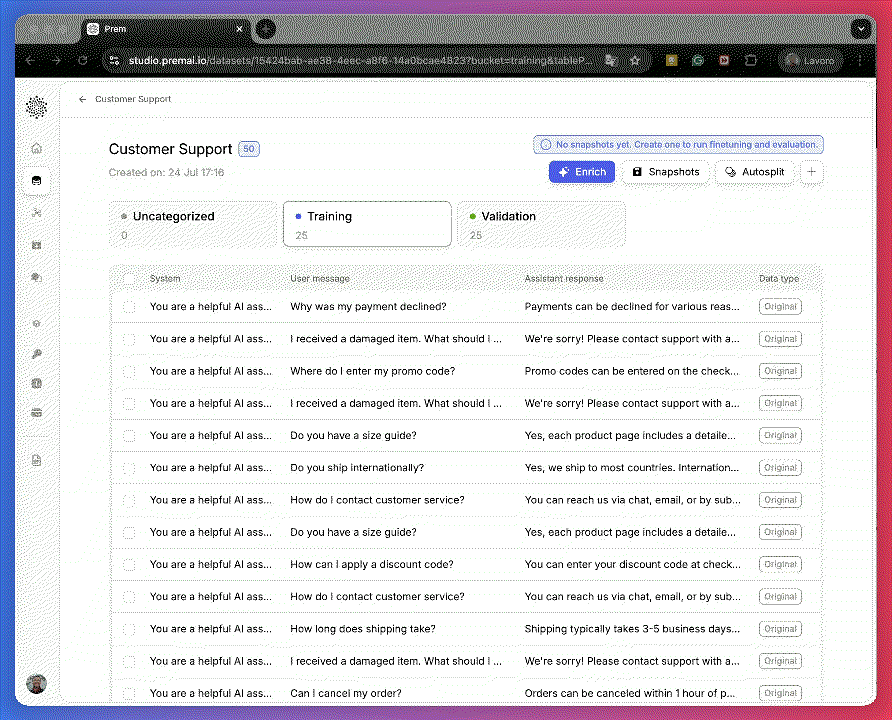Click the Prem logo in the sidebar
The height and width of the screenshot is (720, 892).
click(36, 107)
